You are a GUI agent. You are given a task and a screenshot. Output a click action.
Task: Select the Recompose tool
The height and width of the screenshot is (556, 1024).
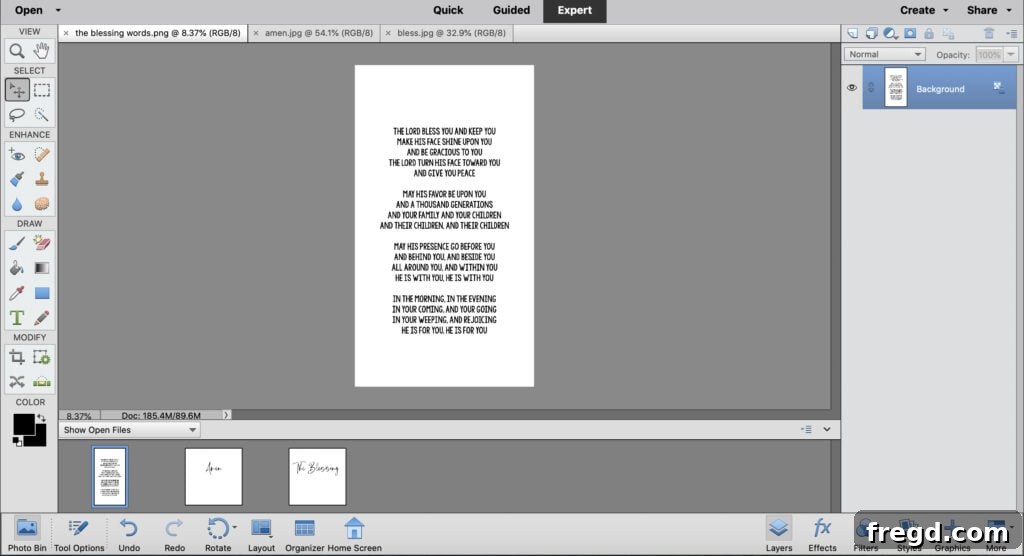[x=42, y=357]
